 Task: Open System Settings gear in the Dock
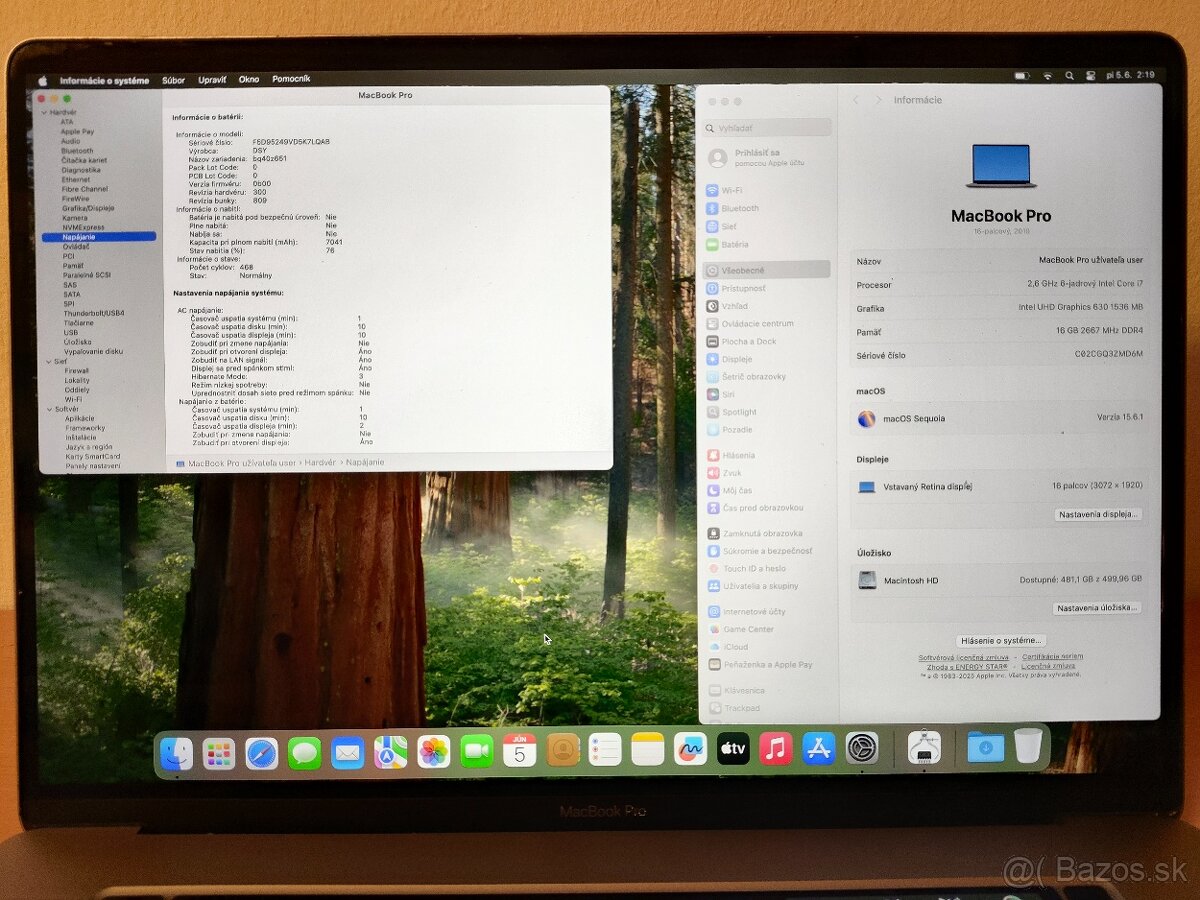(x=862, y=747)
